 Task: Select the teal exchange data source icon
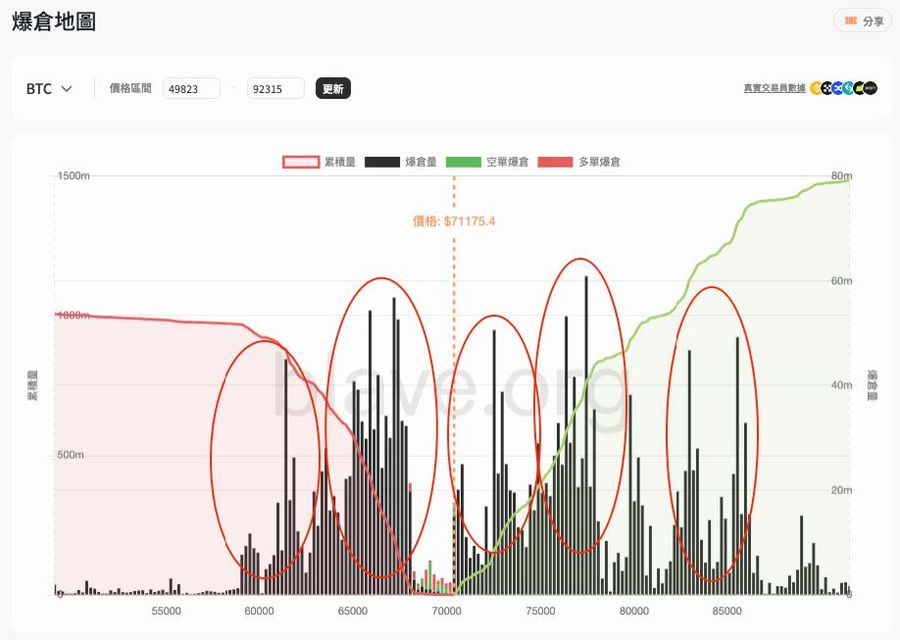point(848,88)
